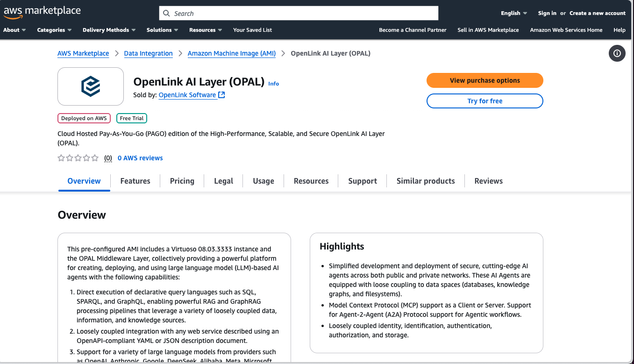The image size is (634, 364).
Task: Click the Free Trial badge
Action: click(x=131, y=118)
